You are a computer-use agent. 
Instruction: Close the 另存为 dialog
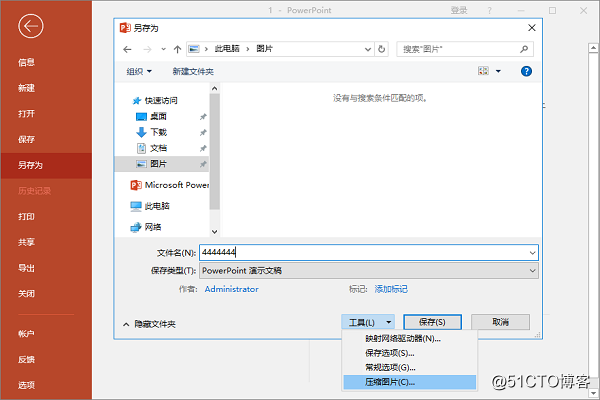tap(532, 28)
